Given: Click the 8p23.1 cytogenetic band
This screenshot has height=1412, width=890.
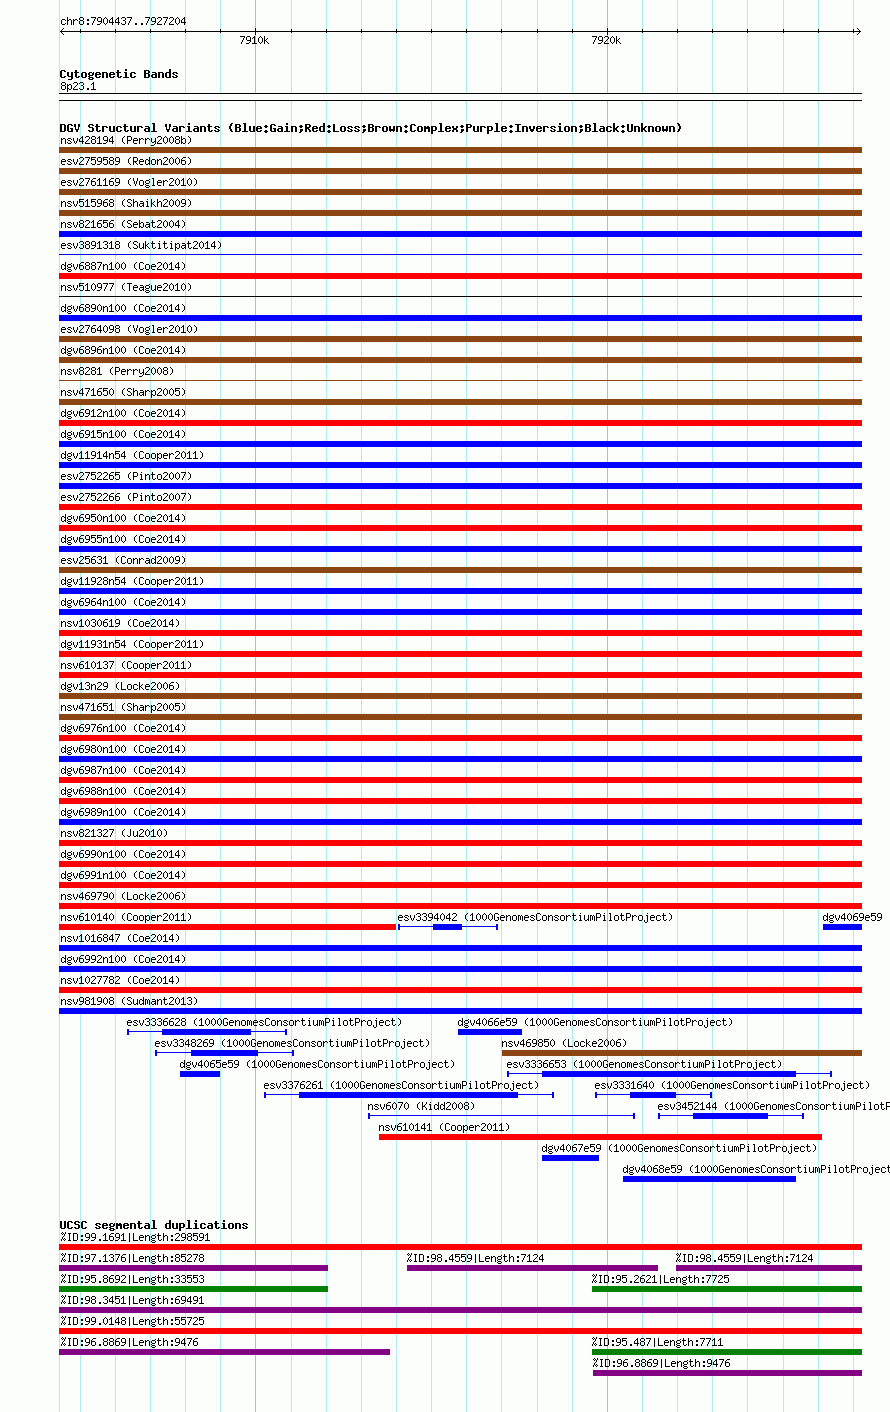Looking at the screenshot, I should click(x=78, y=86).
